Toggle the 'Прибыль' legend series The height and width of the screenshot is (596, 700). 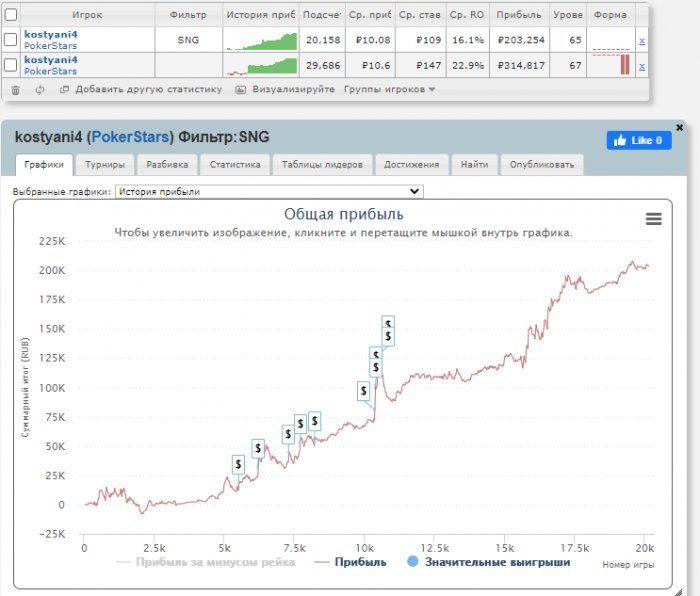pos(350,562)
